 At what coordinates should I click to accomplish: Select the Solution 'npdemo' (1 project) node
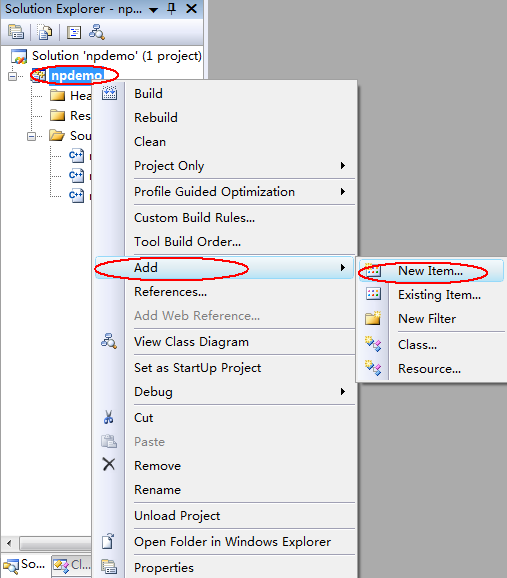tap(117, 56)
